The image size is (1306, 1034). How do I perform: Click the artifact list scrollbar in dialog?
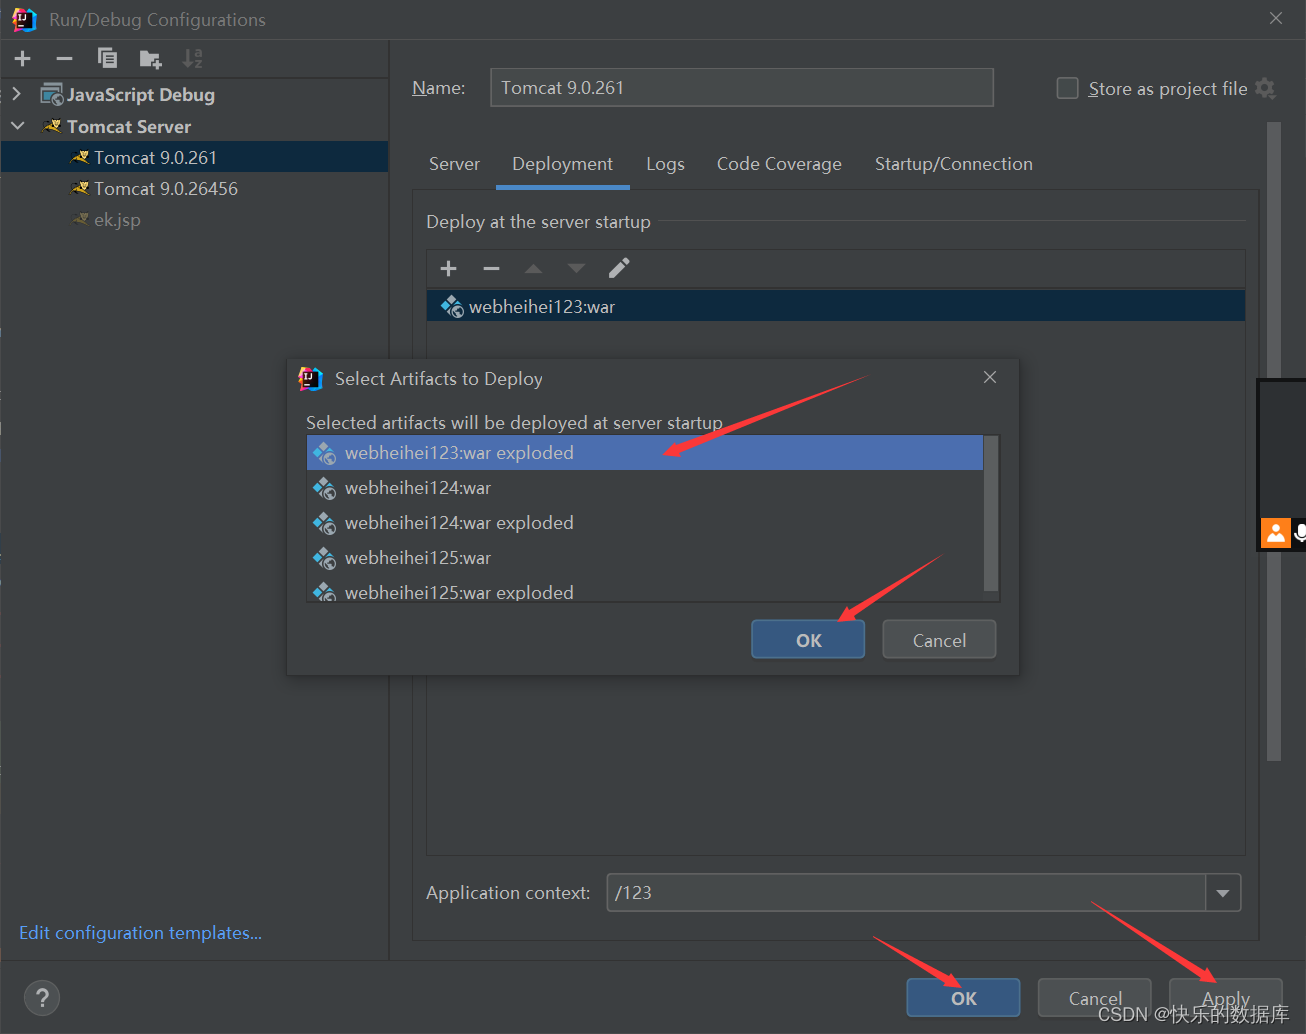click(991, 514)
